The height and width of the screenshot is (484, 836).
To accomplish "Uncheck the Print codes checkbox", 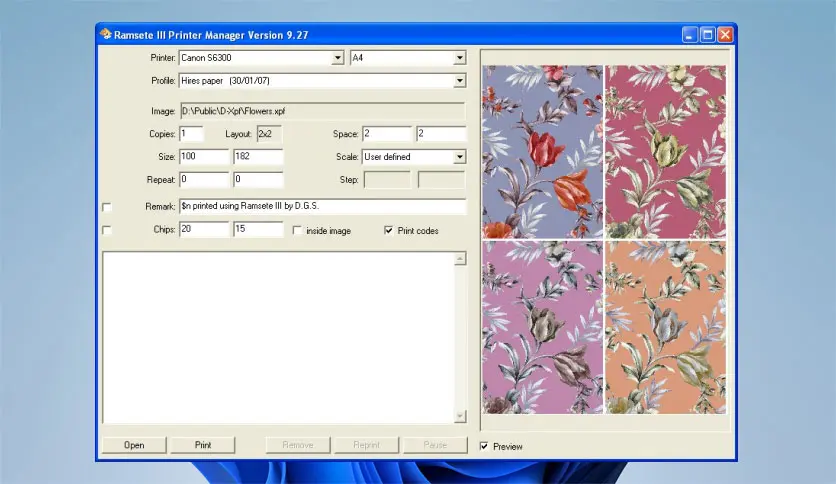I will point(389,230).
